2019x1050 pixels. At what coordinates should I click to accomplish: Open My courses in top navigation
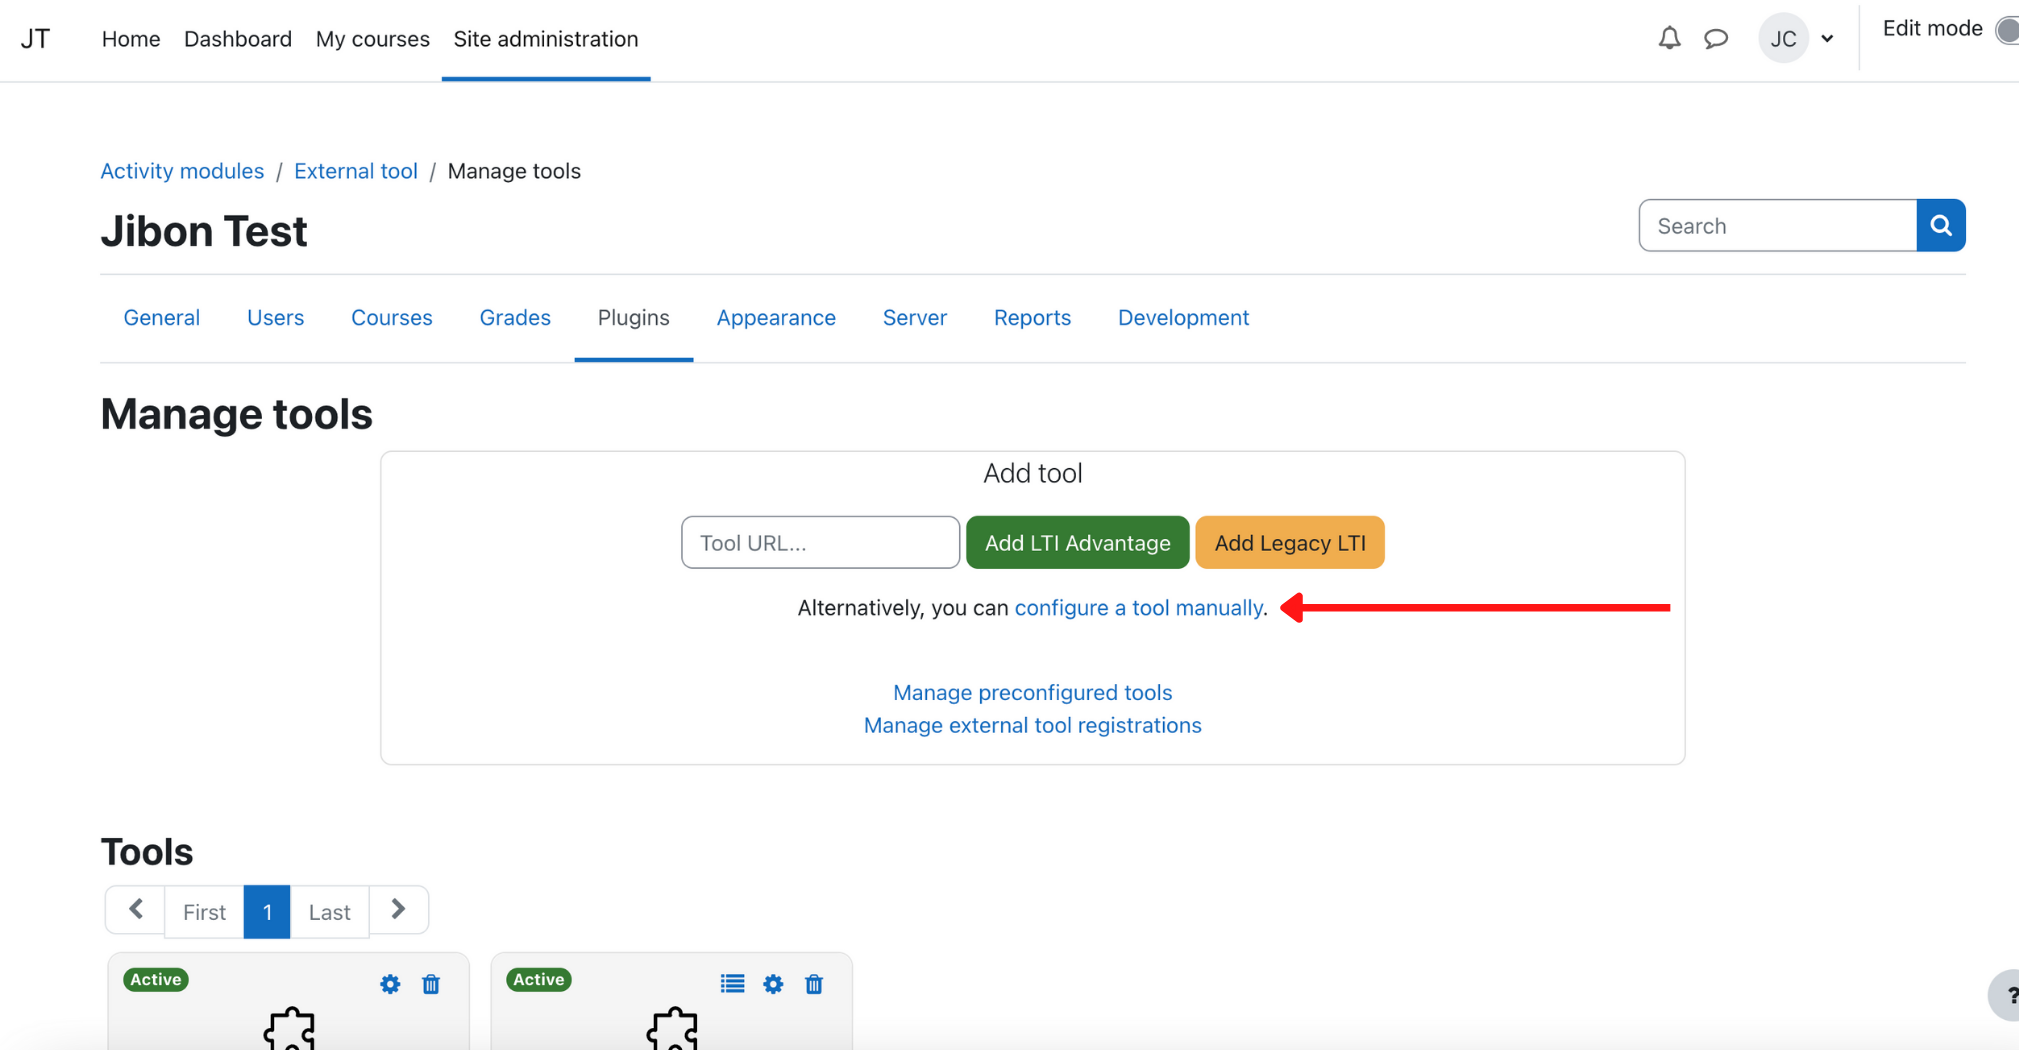click(372, 39)
